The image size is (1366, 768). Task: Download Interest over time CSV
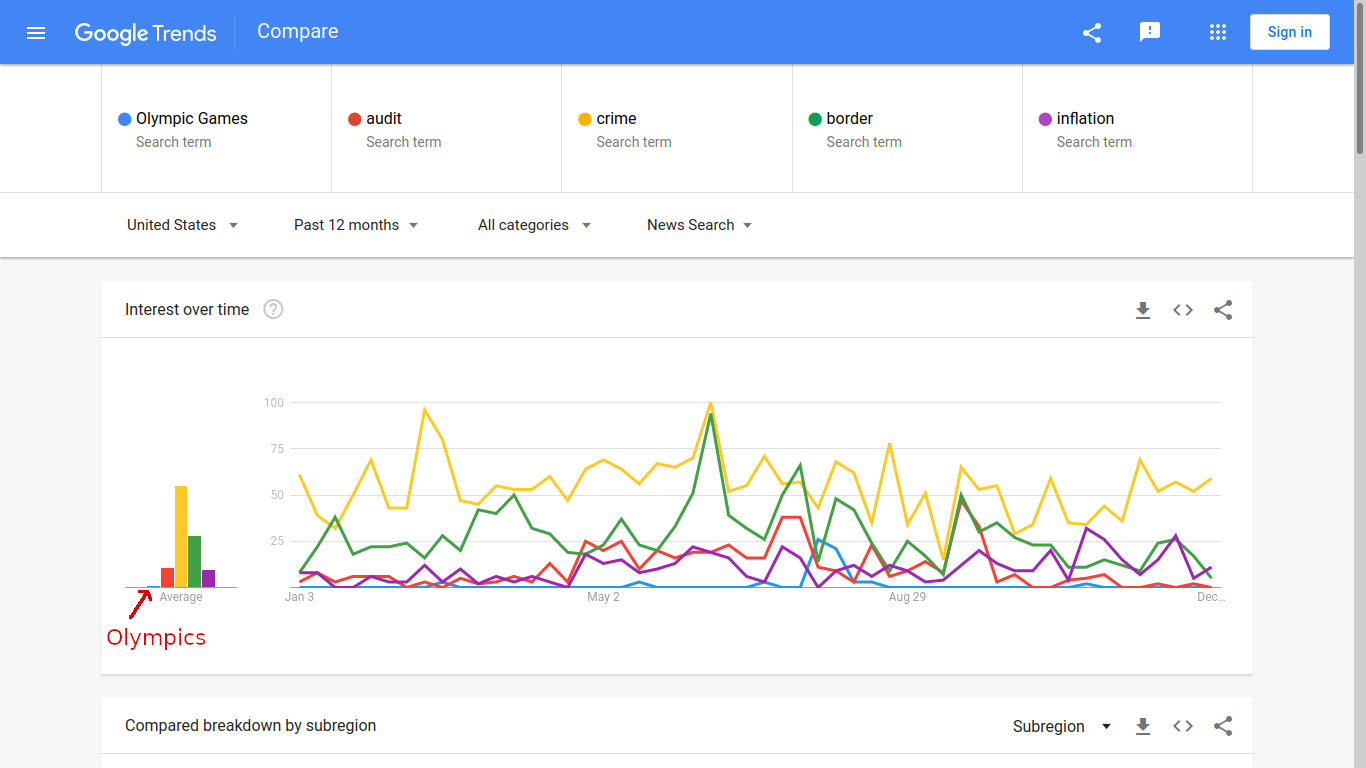[1143, 310]
